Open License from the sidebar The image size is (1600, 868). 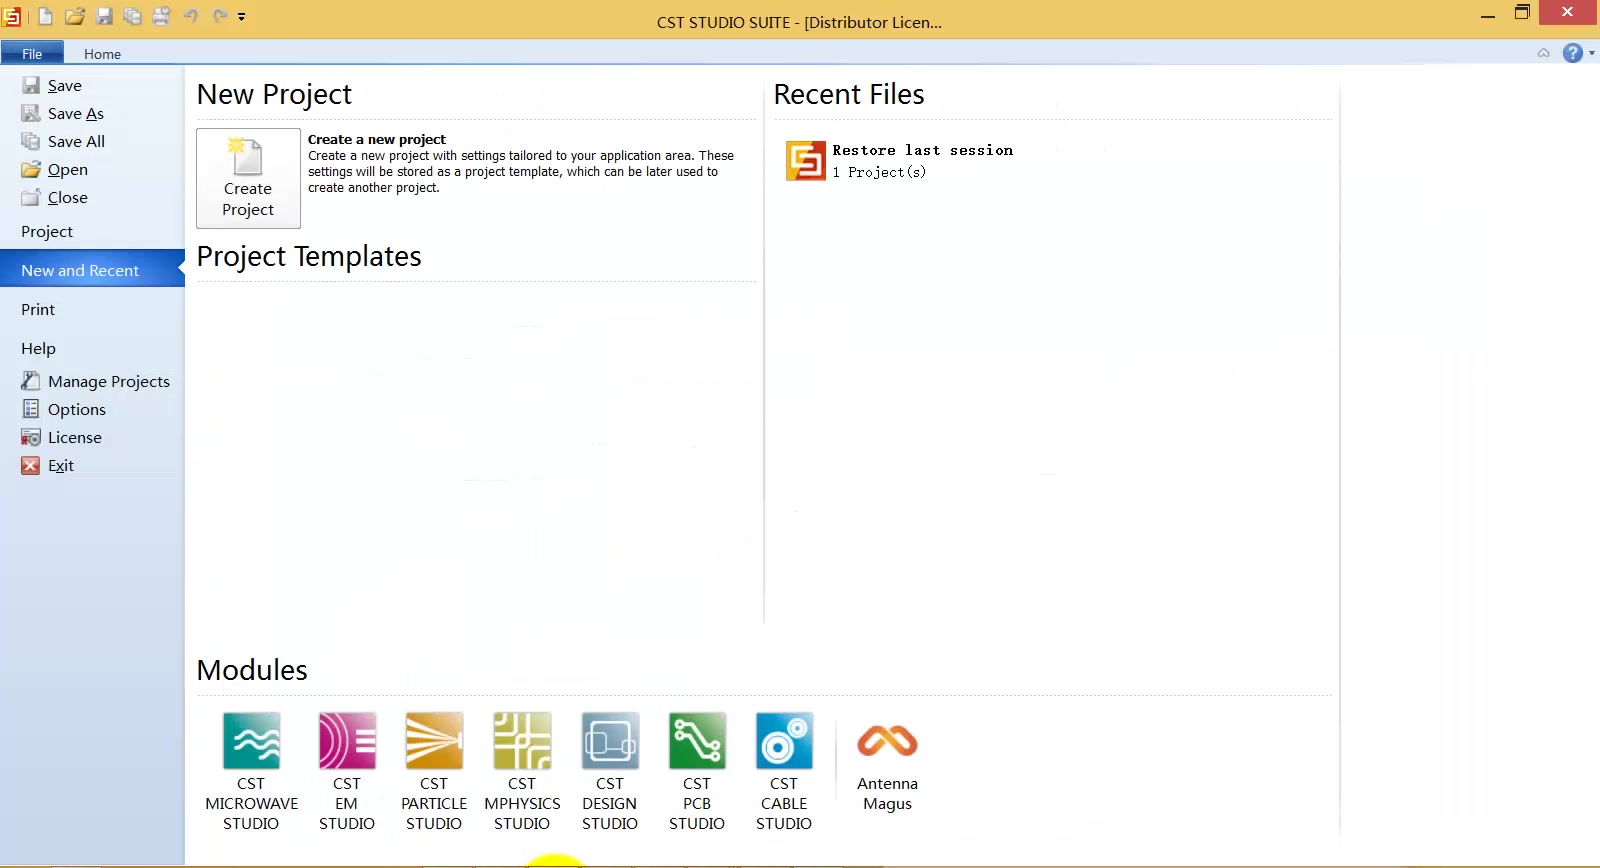75,438
